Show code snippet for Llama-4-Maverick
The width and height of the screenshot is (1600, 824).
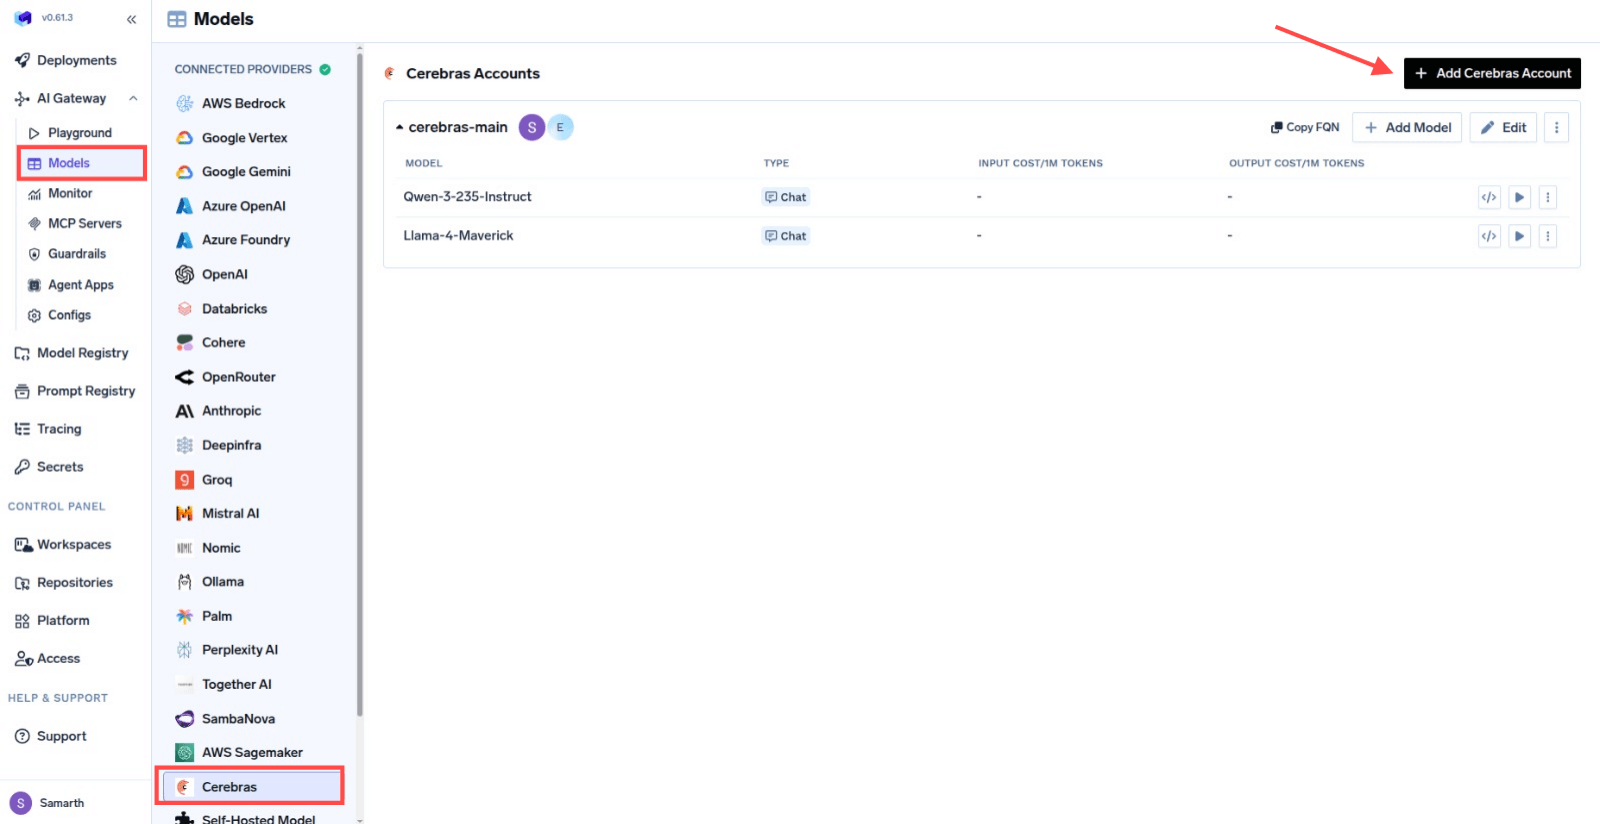pyautogui.click(x=1489, y=236)
